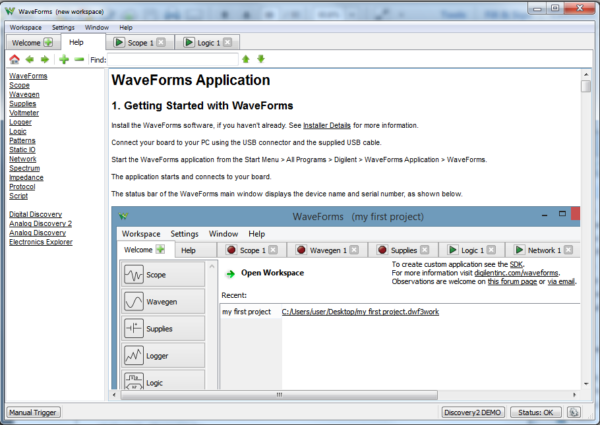Click the horizontal scrollbar right arrow
This screenshot has height=425, width=600.
pyautogui.click(x=575, y=395)
